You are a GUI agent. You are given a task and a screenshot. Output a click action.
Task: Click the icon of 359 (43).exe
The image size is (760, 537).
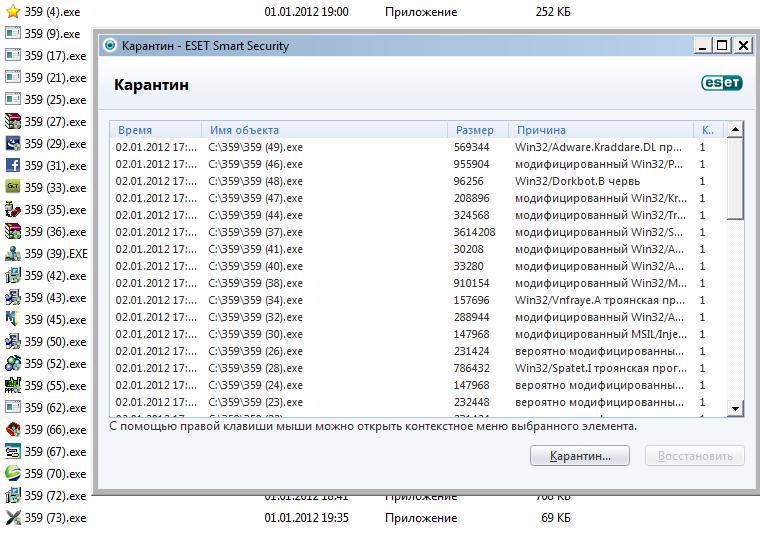coord(13,297)
